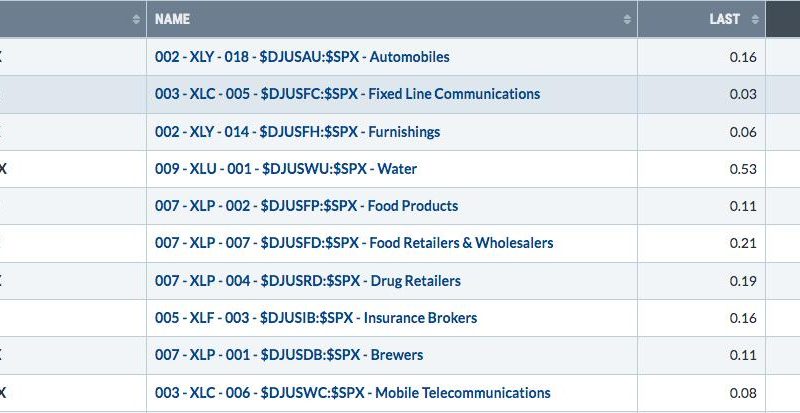Open the Fixed Line Communications link
The image size is (800, 413).
pos(347,94)
